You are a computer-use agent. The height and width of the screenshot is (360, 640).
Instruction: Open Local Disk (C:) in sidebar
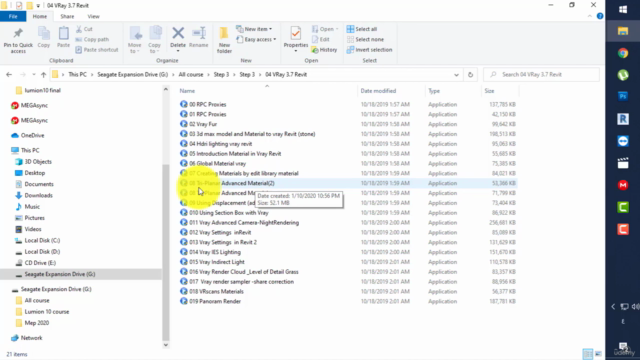(42, 240)
